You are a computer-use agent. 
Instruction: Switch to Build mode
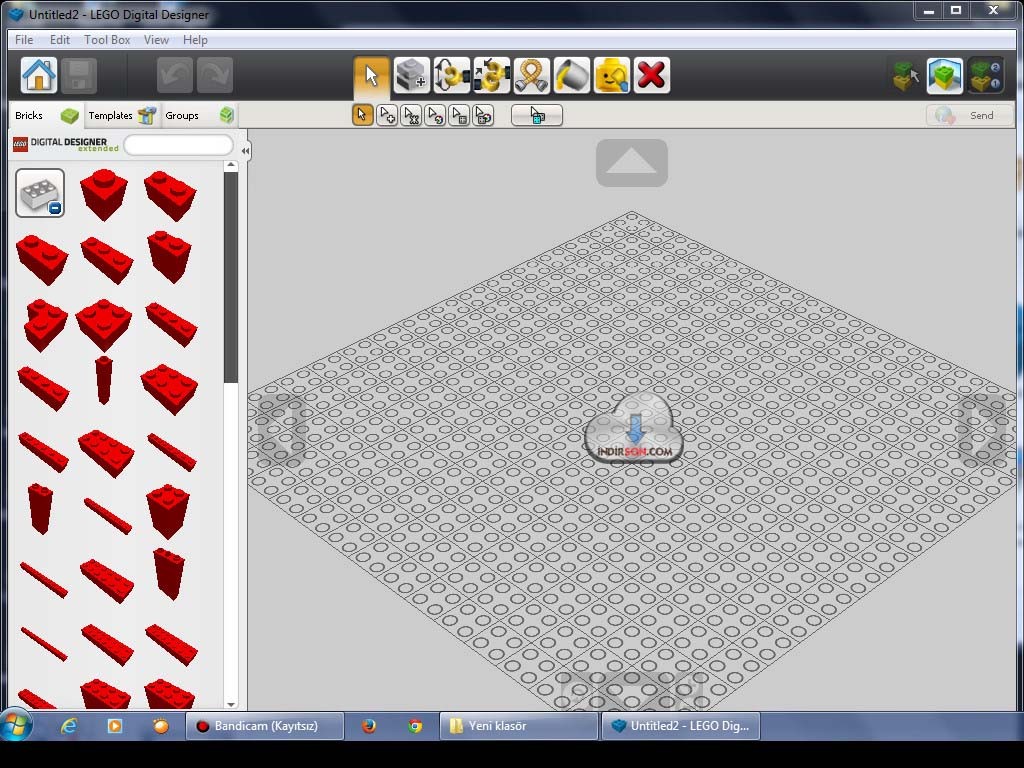coord(904,76)
